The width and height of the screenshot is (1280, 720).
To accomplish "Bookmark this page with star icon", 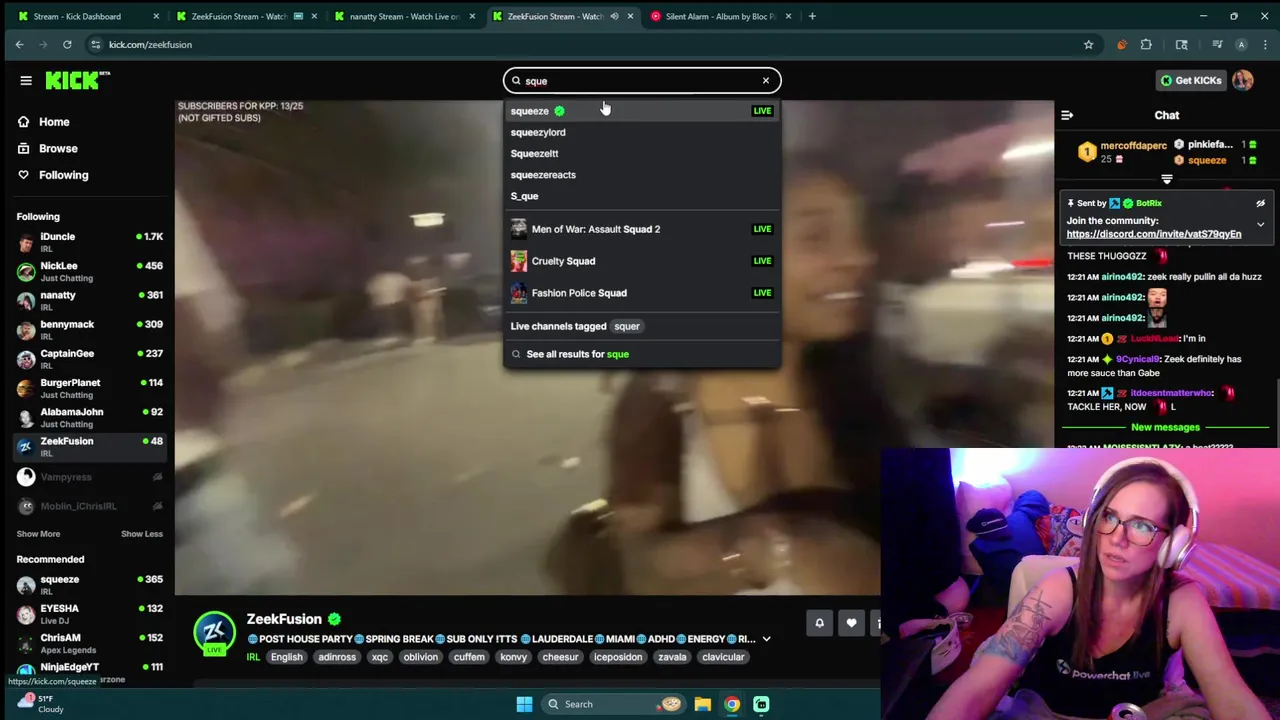I will (1088, 44).
